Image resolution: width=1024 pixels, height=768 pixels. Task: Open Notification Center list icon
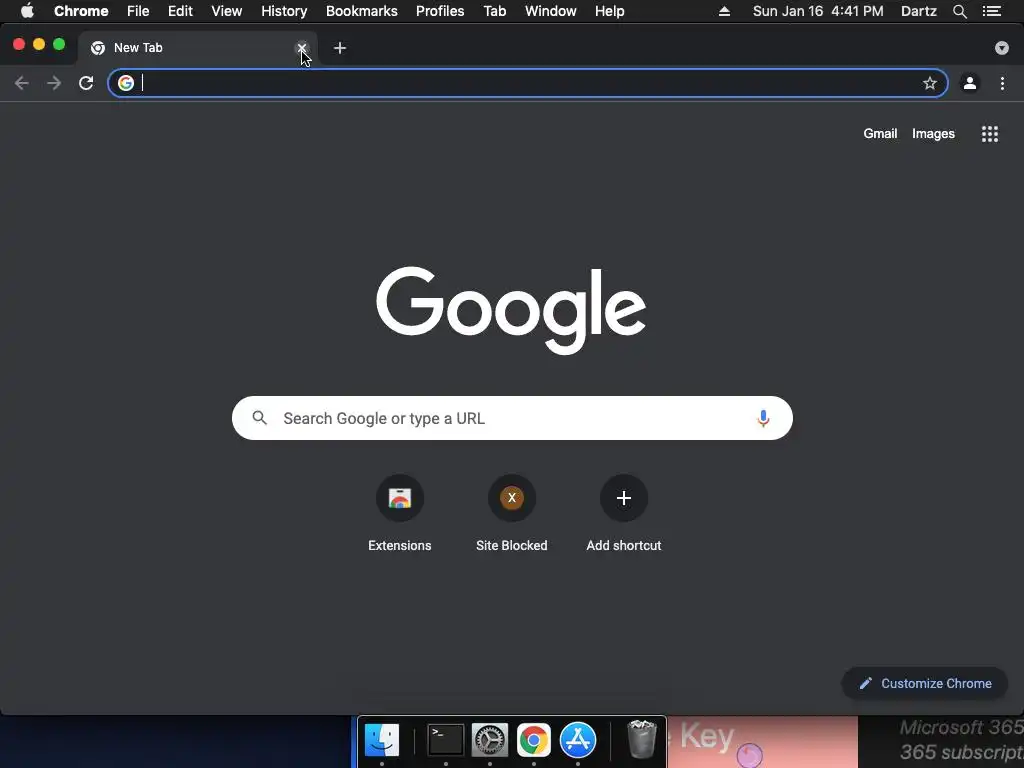(991, 11)
